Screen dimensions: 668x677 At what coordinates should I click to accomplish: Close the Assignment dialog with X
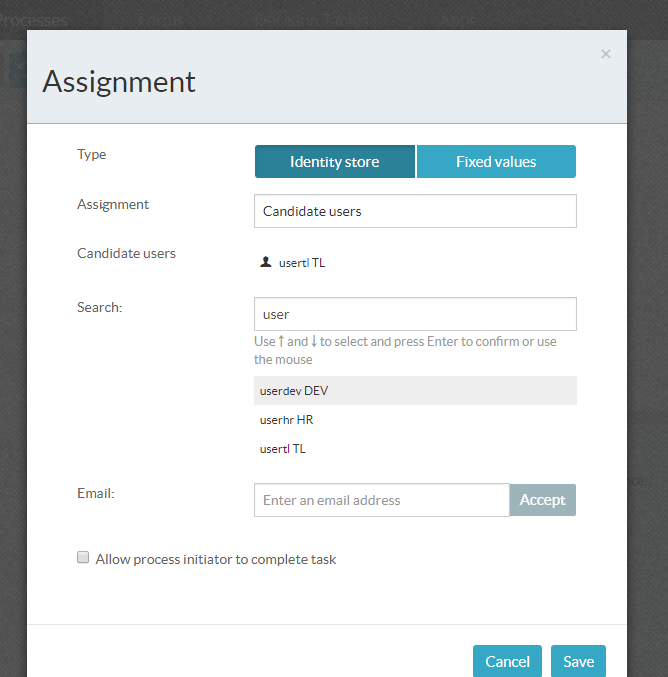tap(605, 54)
